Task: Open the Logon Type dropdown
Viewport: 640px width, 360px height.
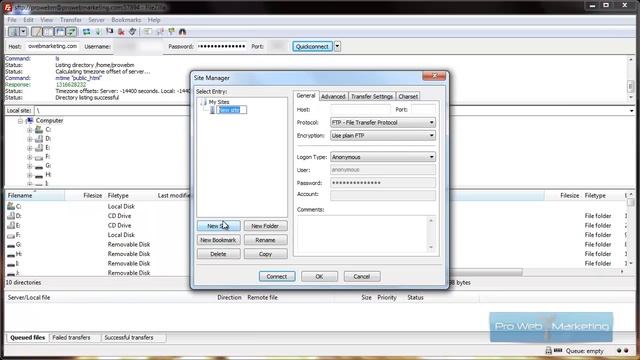Action: (382, 157)
